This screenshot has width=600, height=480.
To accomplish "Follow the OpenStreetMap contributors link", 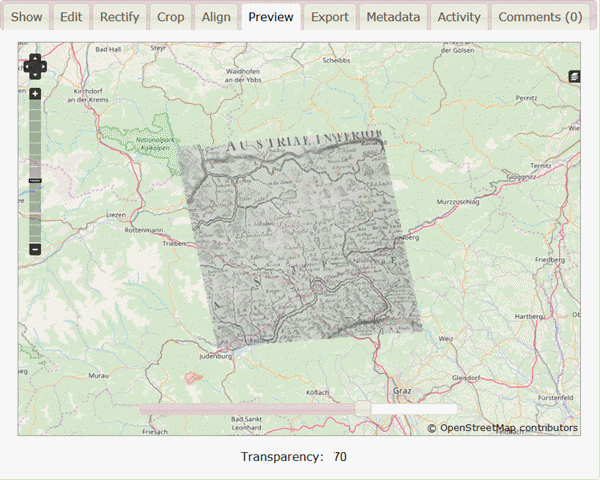I will 509,428.
